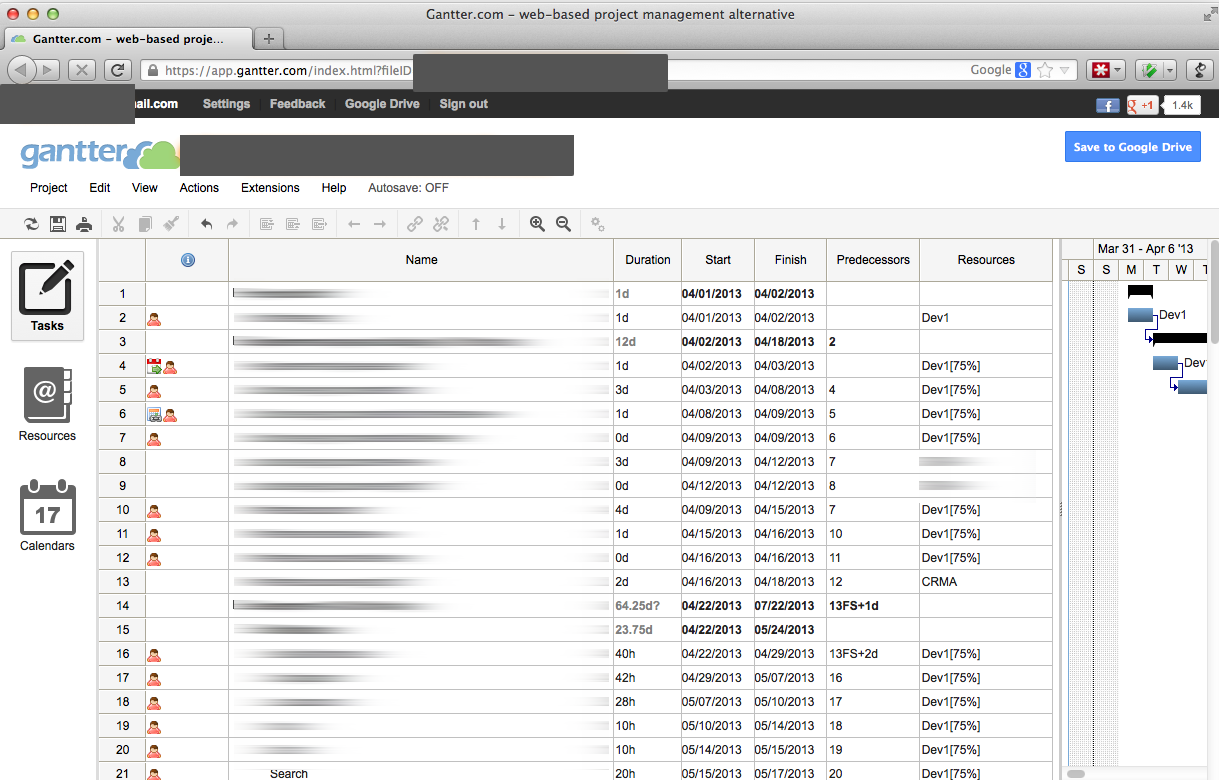Click the copy icon in toolbar
The image size is (1219, 780).
(145, 224)
